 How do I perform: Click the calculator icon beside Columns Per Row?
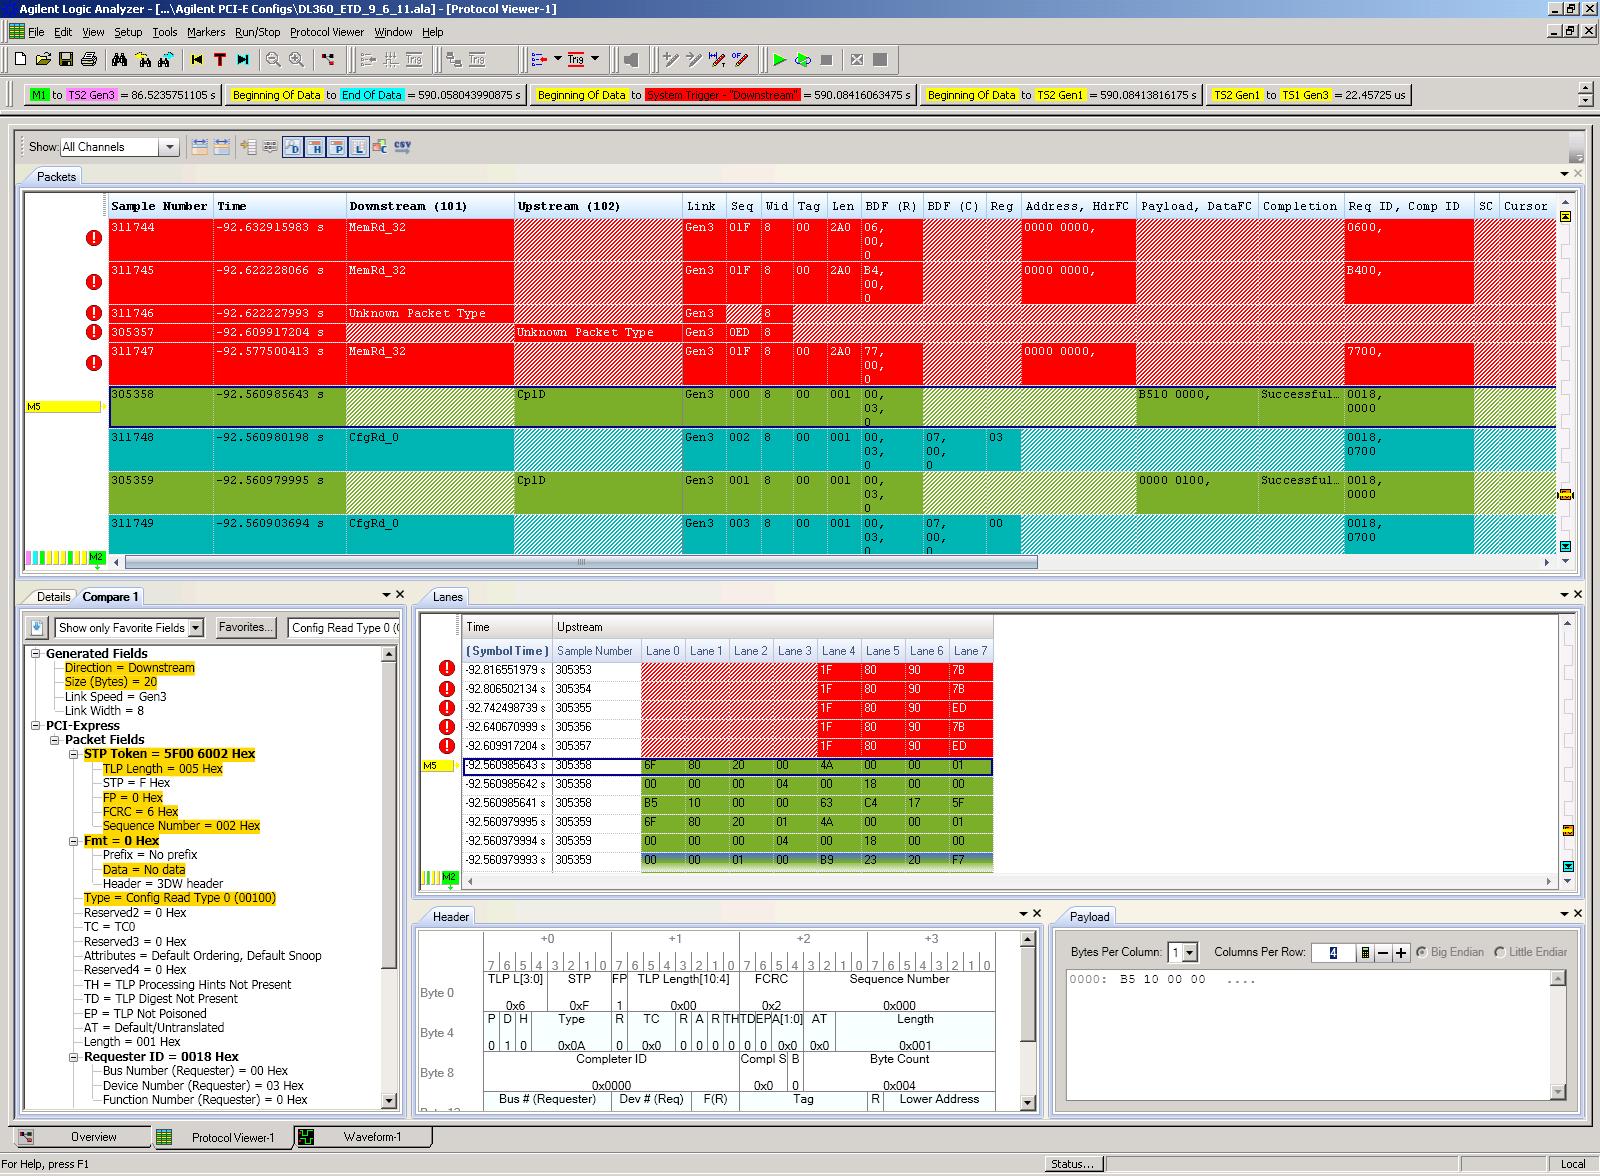click(1365, 953)
